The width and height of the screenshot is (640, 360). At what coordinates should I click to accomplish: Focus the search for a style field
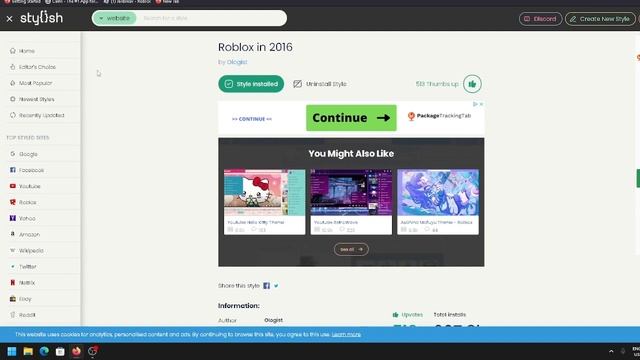[x=211, y=18]
